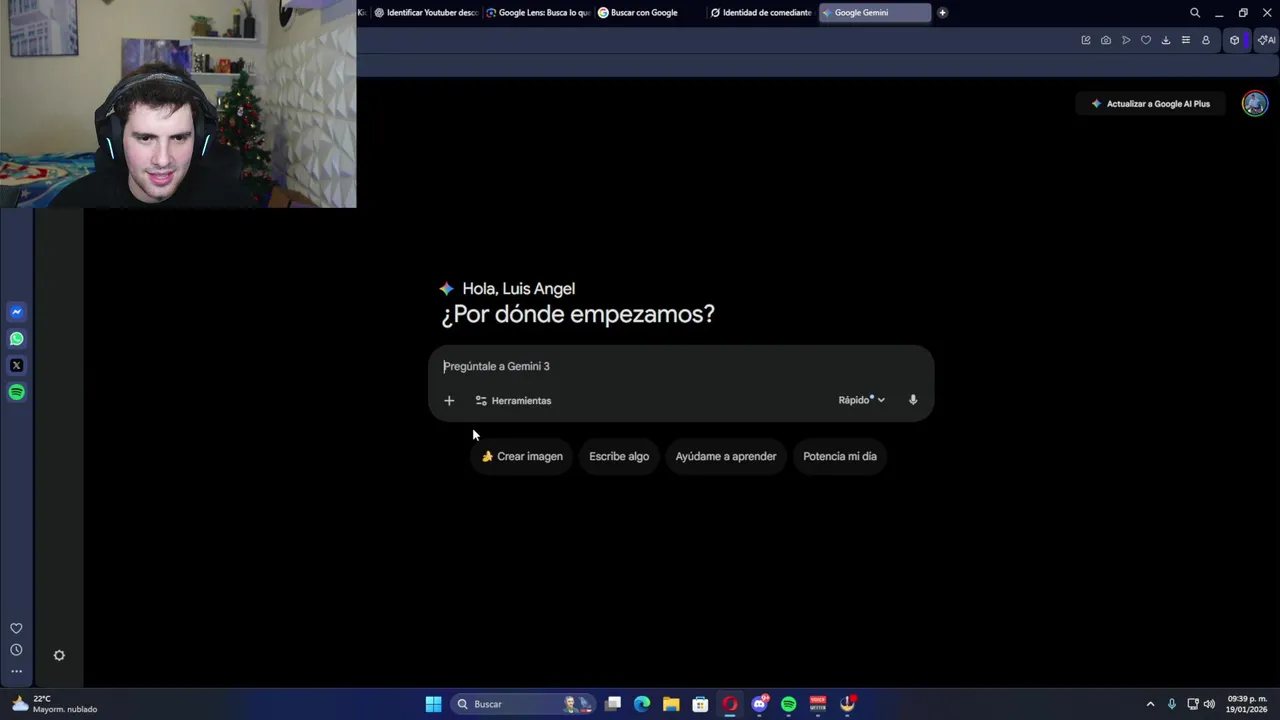Open the weather widget 22°C
1280x720 pixels.
[56, 704]
